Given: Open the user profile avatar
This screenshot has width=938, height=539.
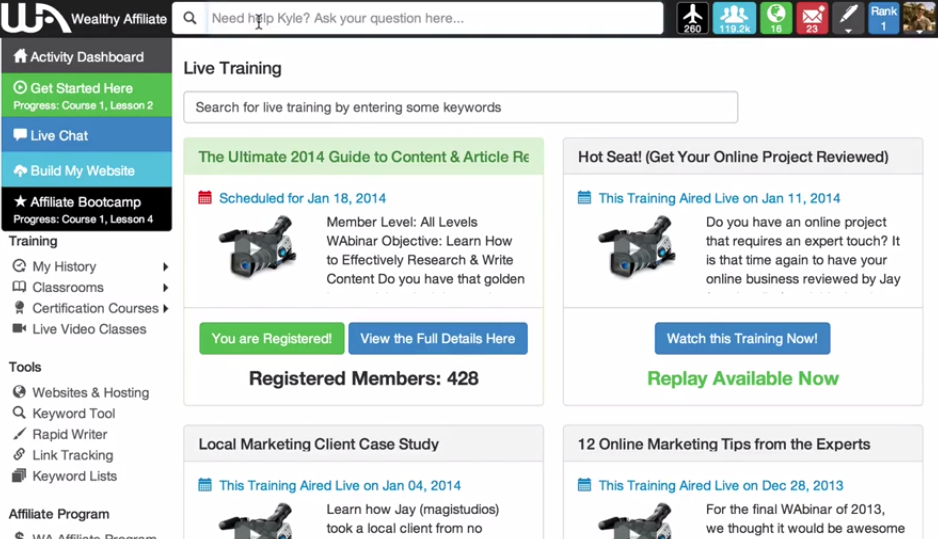Looking at the screenshot, I should click(x=919, y=18).
